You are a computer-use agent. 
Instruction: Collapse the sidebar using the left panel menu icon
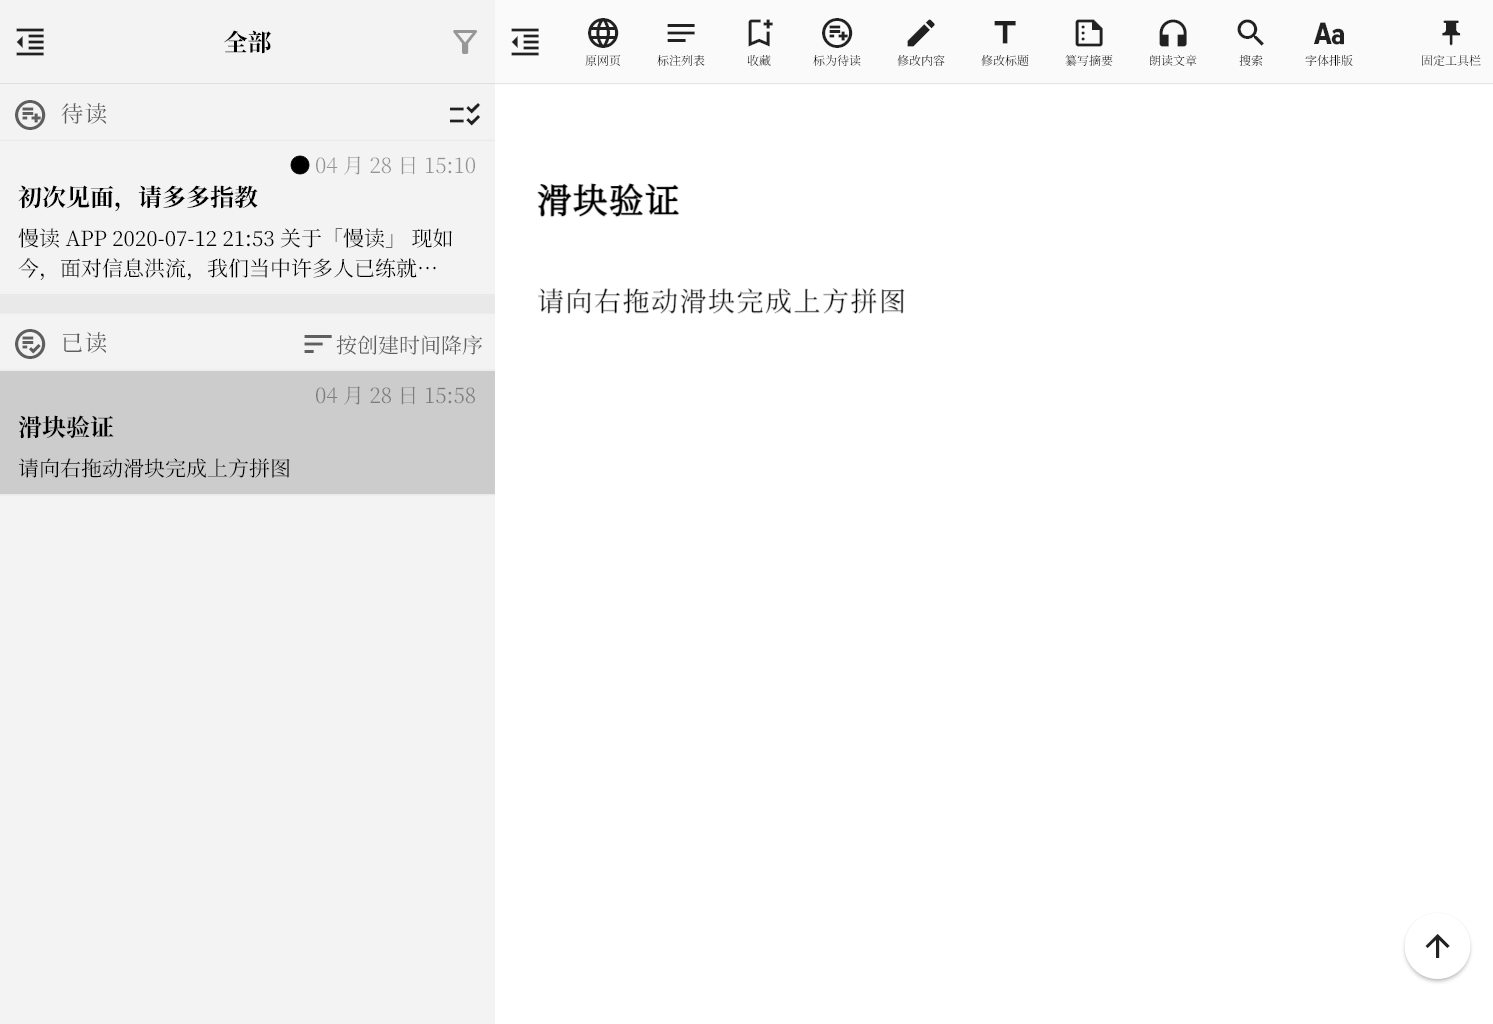(x=30, y=42)
